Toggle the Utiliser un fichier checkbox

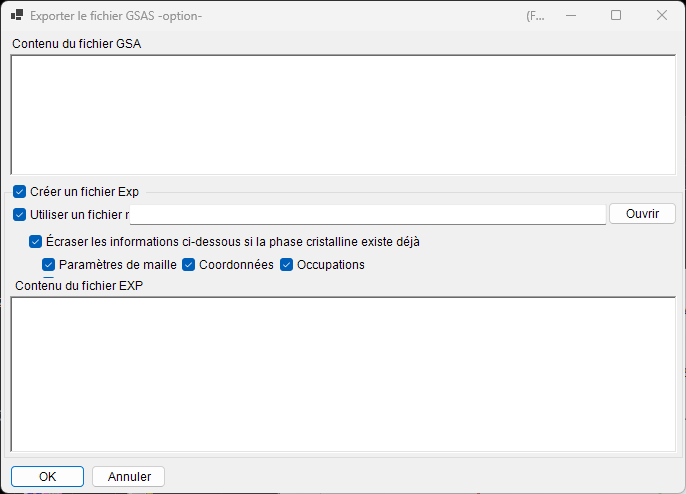coord(19,215)
